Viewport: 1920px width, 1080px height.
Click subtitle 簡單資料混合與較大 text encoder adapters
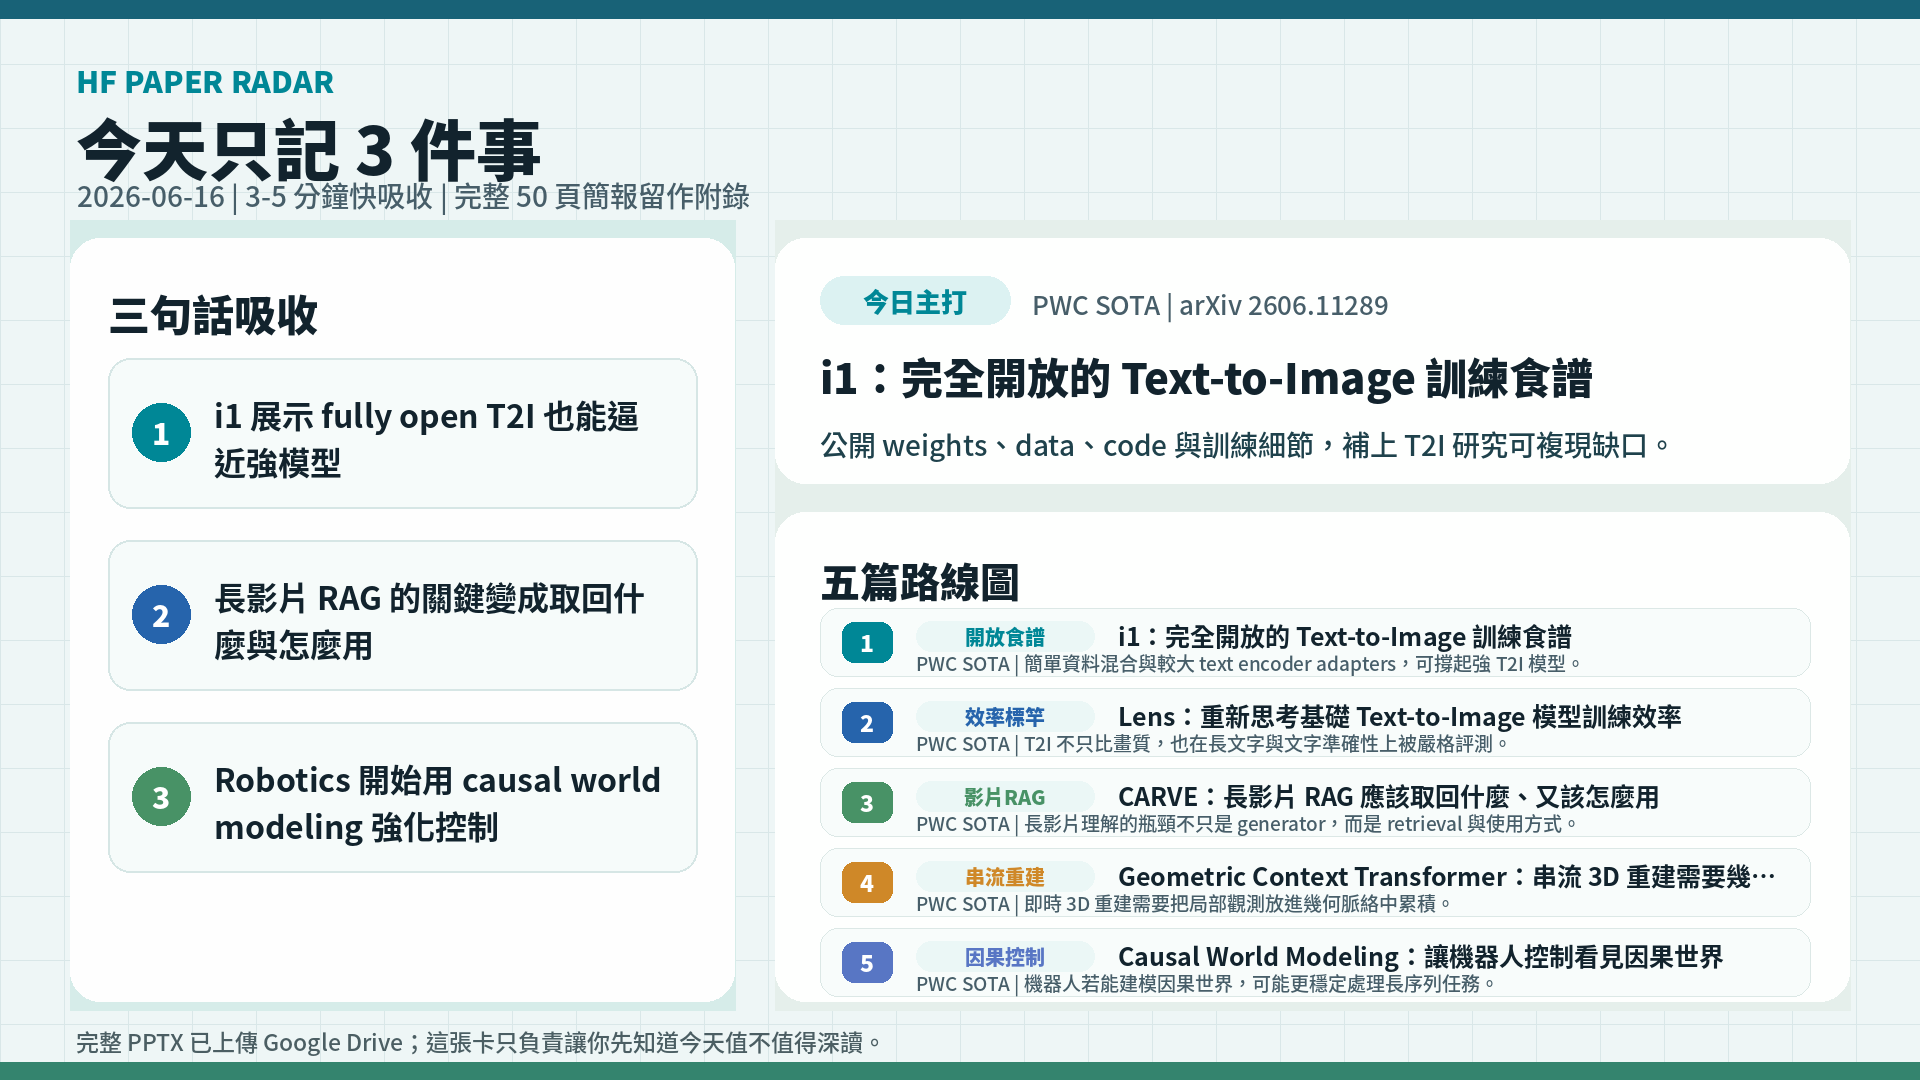(1249, 664)
